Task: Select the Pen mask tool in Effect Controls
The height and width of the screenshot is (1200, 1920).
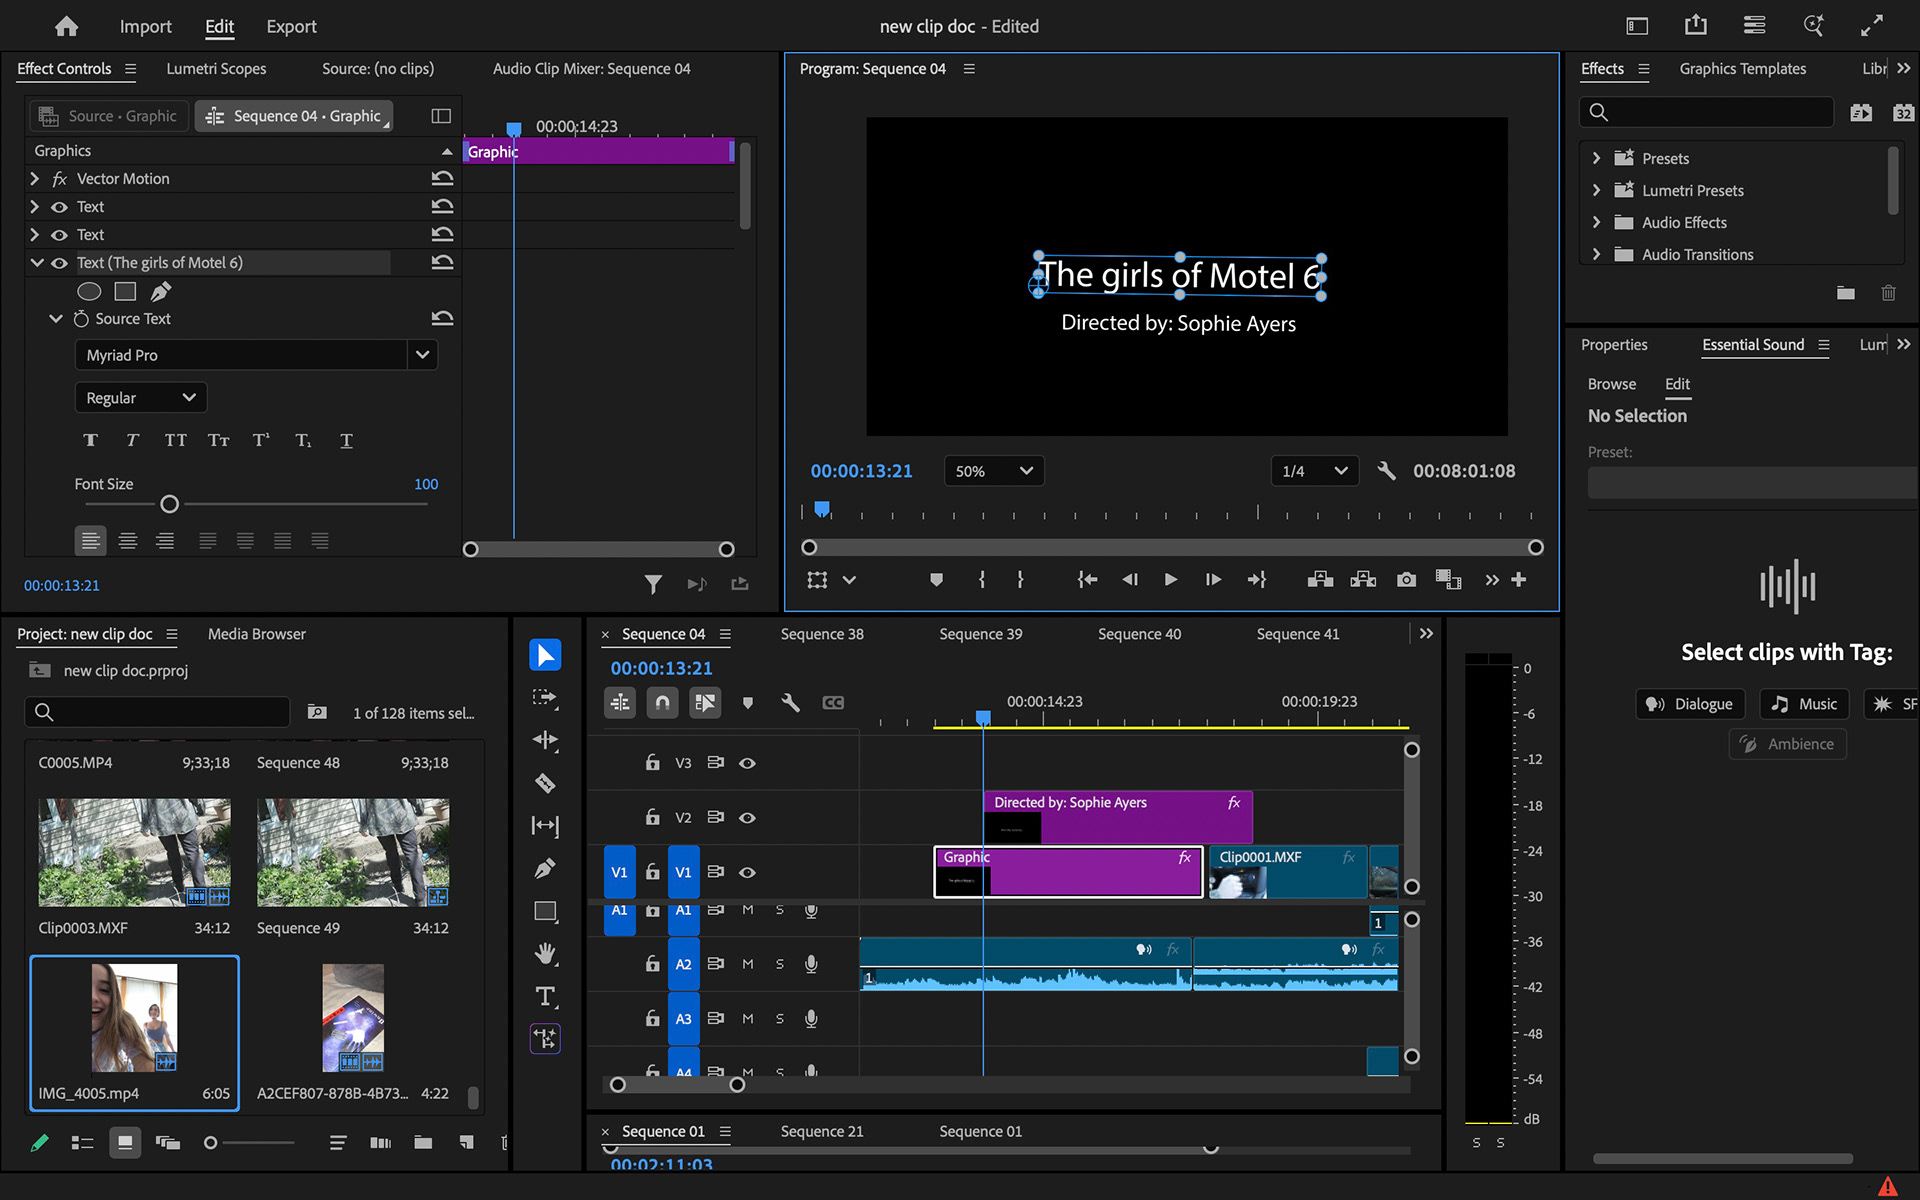Action: click(x=160, y=291)
